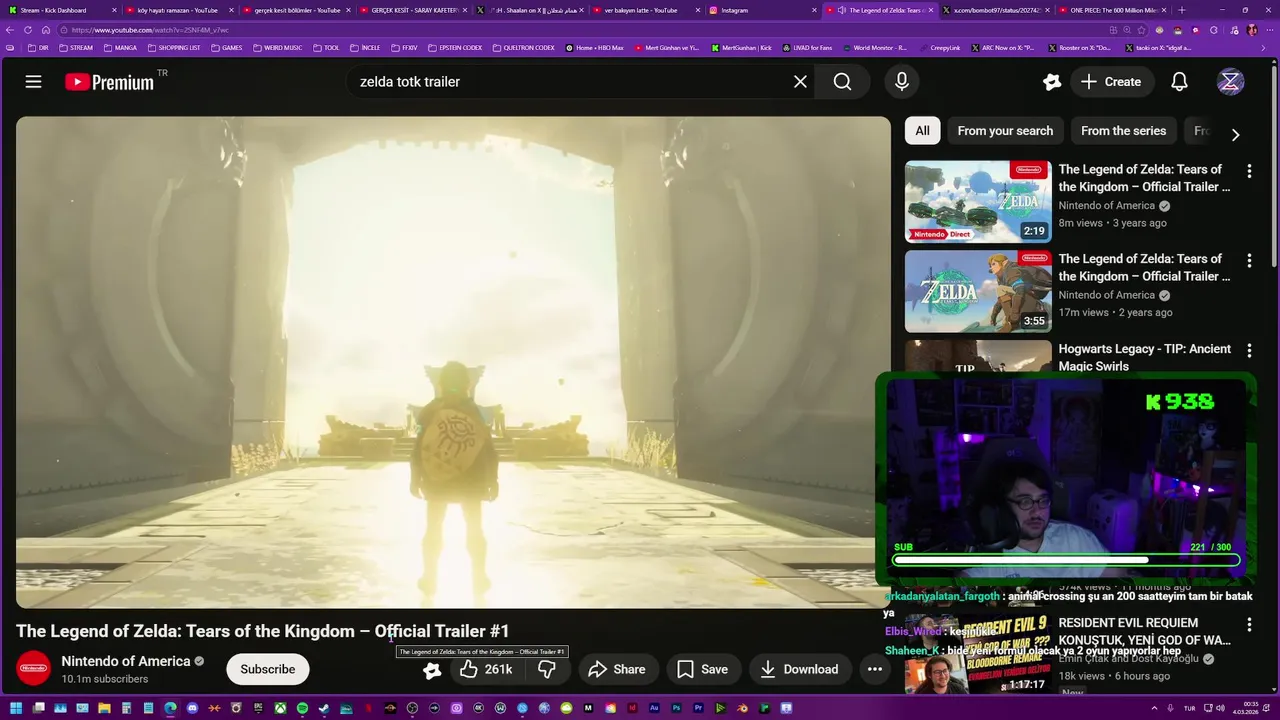Expand the WEIRD MUSIC bookmarks folder
This screenshot has height=720, width=1280.
[277, 47]
